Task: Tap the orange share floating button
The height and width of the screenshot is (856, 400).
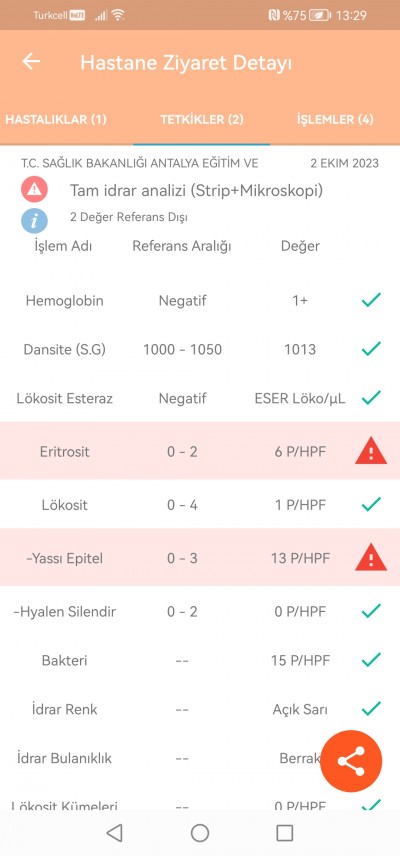Action: pyautogui.click(x=351, y=761)
